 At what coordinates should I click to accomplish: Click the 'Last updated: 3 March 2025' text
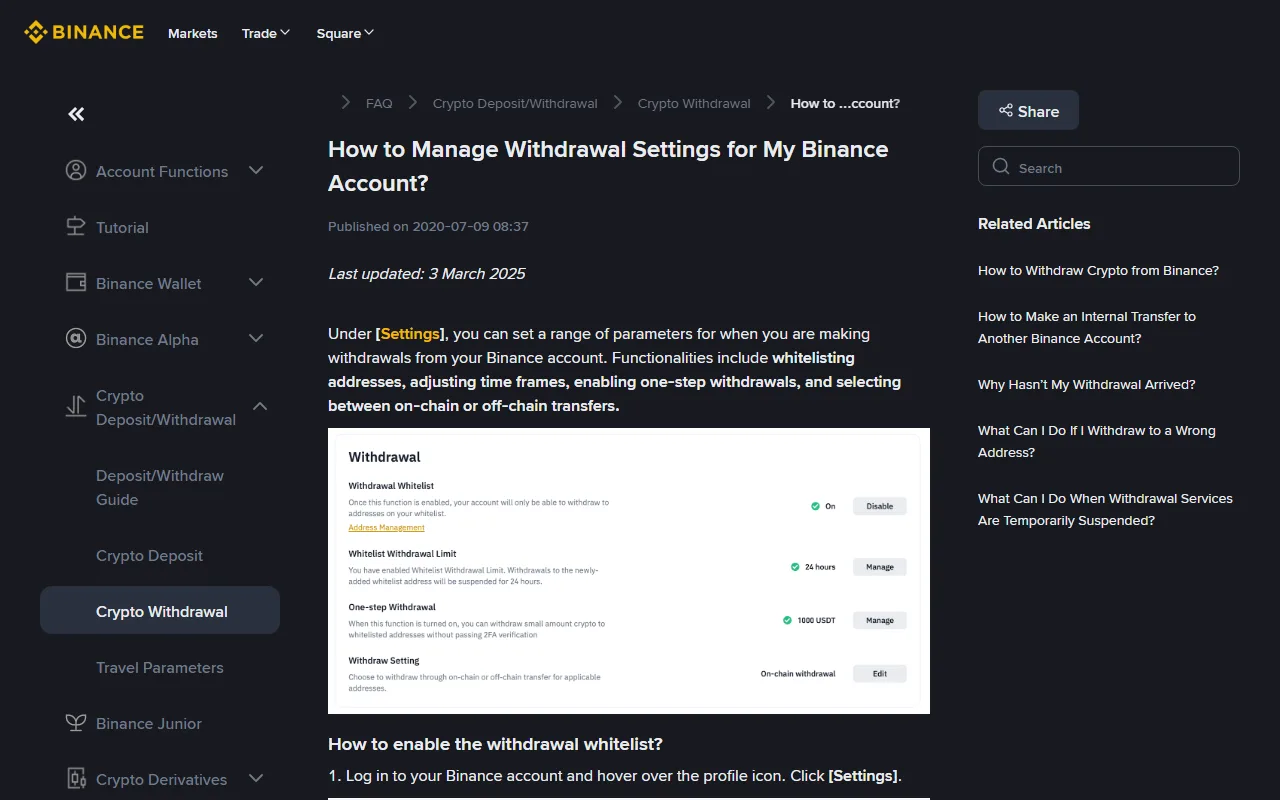click(427, 273)
